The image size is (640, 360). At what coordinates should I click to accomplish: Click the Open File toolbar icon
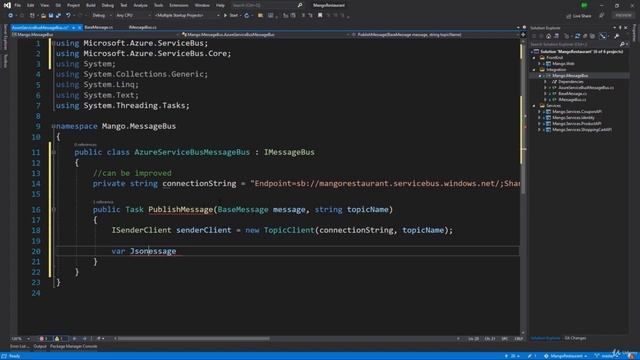(x=43, y=16)
